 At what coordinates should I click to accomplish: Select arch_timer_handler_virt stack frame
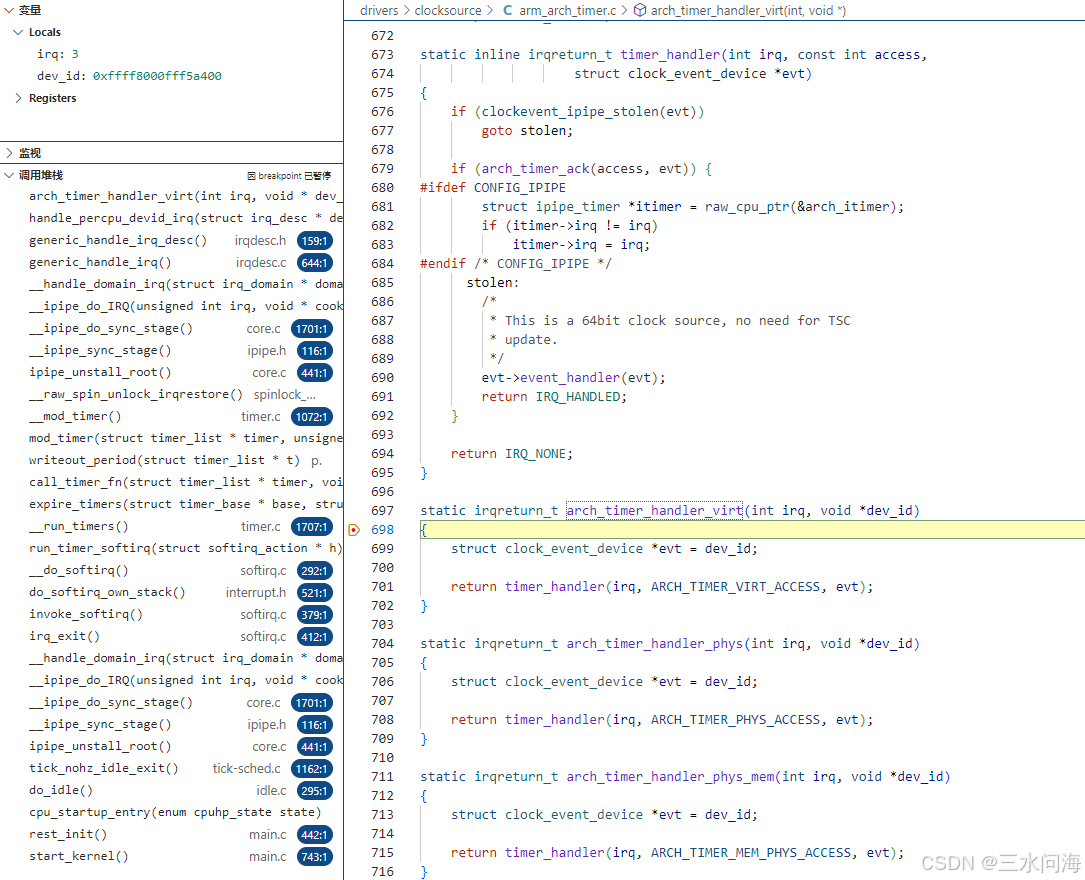(x=172, y=196)
